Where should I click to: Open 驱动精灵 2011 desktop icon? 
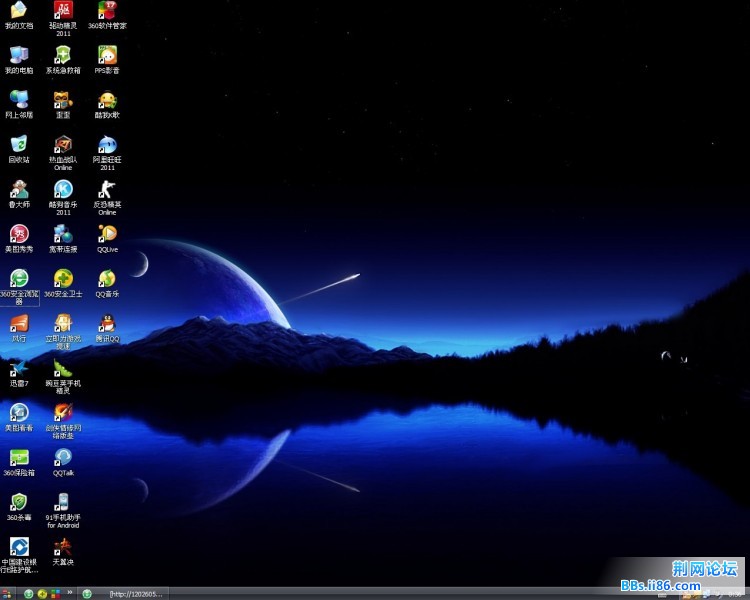63,11
